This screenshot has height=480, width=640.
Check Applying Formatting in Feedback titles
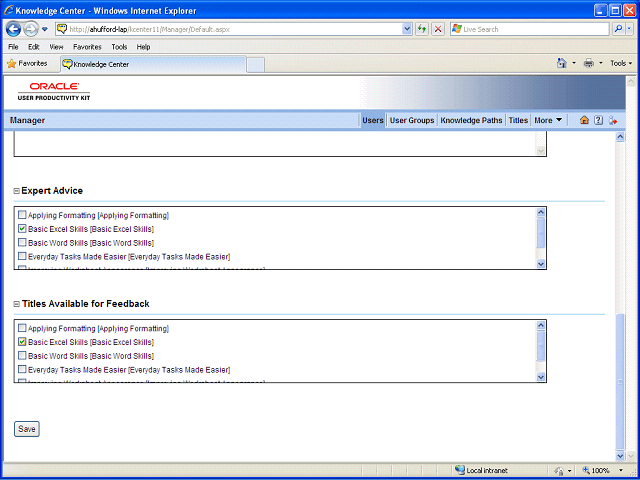[x=22, y=328]
